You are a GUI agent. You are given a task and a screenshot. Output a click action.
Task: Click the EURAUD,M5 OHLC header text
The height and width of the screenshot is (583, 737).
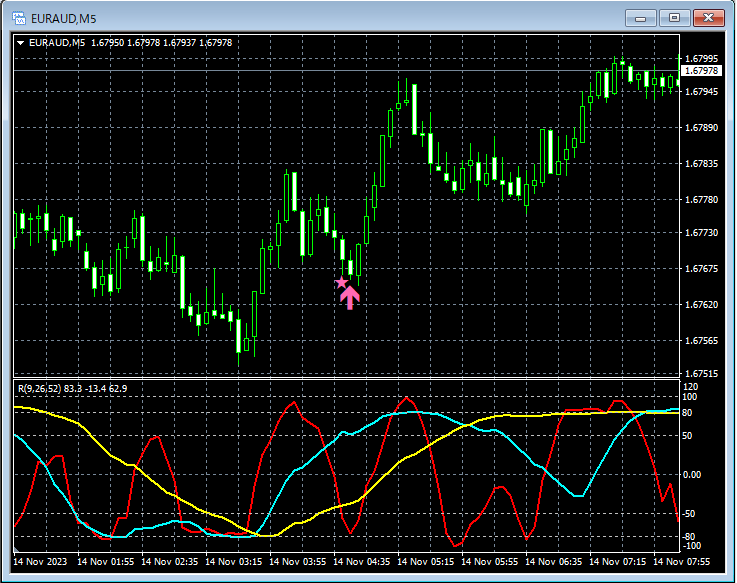click(130, 43)
